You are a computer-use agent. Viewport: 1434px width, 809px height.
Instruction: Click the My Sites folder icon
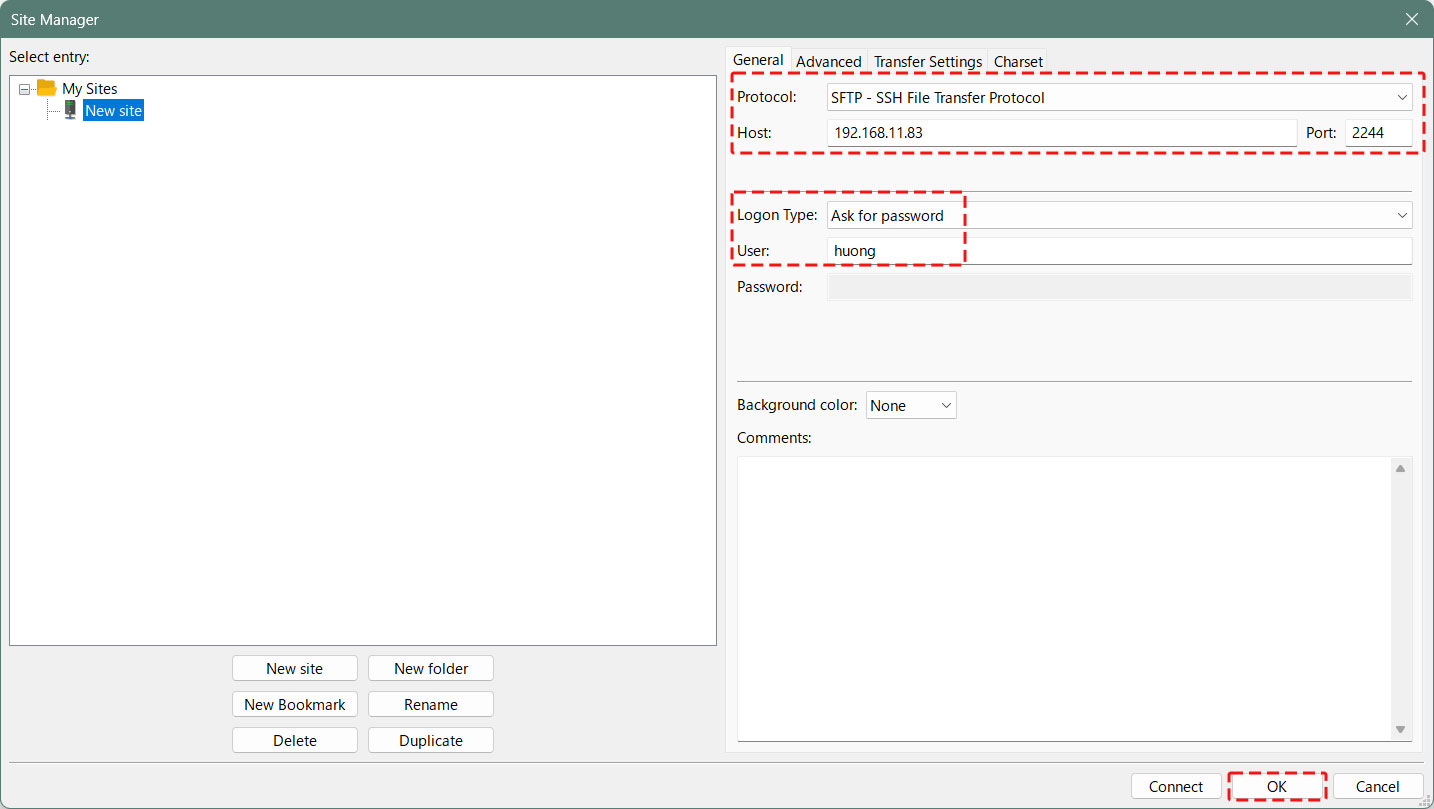46,88
